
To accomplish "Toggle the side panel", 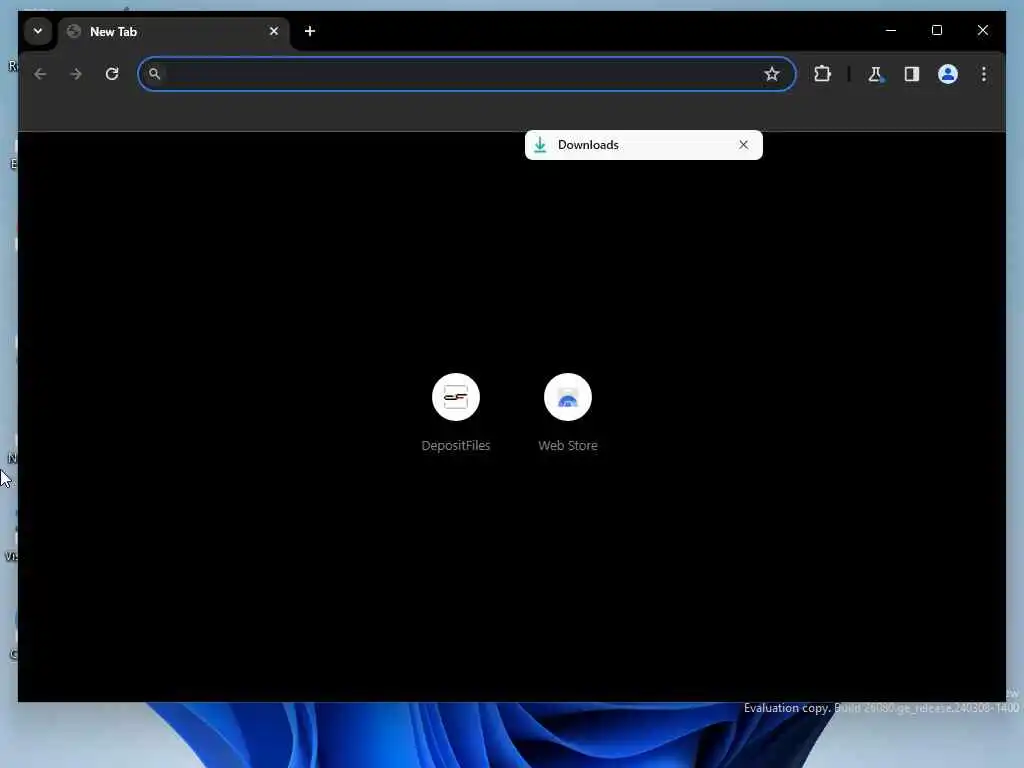I will click(912, 74).
